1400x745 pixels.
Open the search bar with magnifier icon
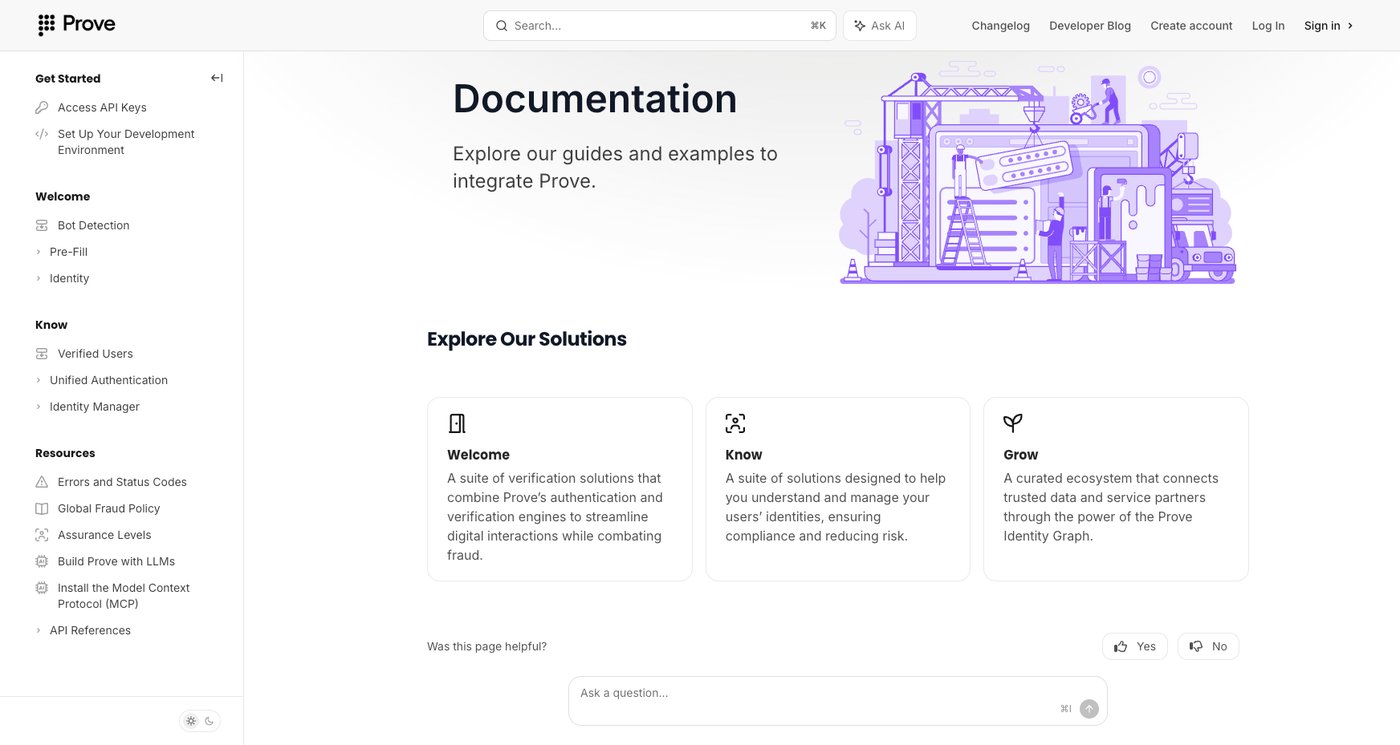click(502, 25)
